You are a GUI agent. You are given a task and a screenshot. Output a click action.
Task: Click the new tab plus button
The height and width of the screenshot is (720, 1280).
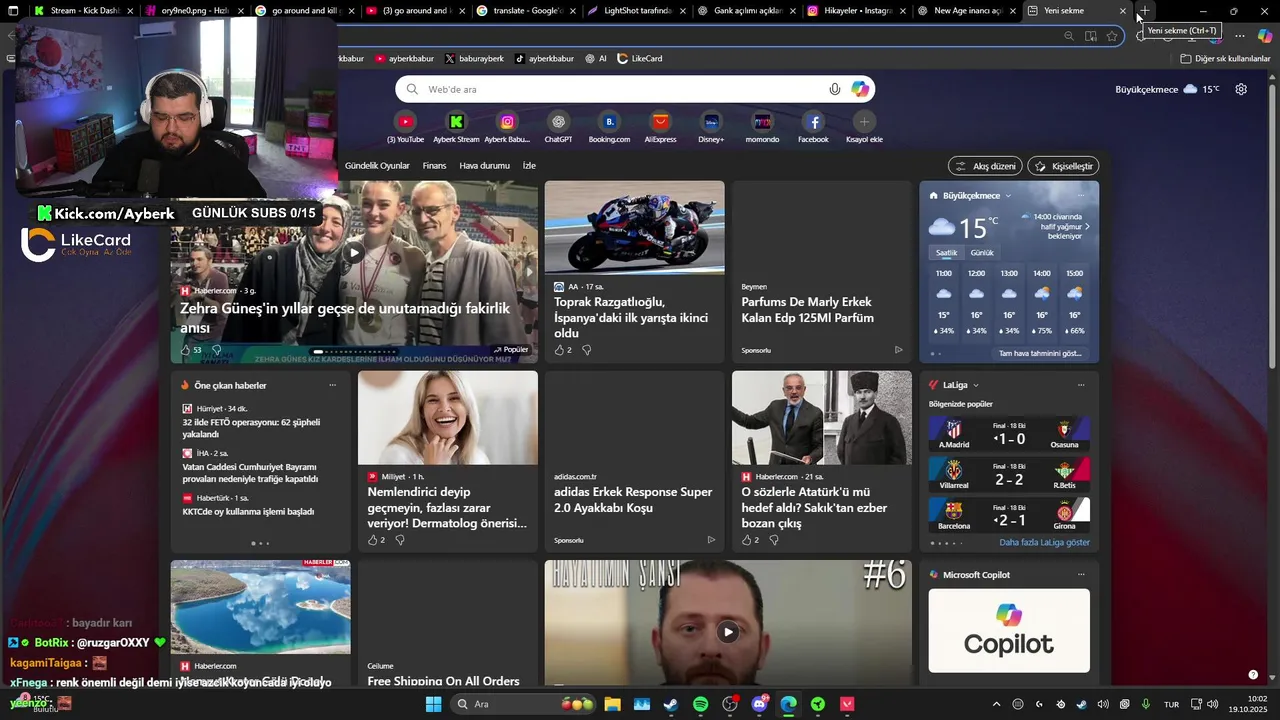point(1144,11)
